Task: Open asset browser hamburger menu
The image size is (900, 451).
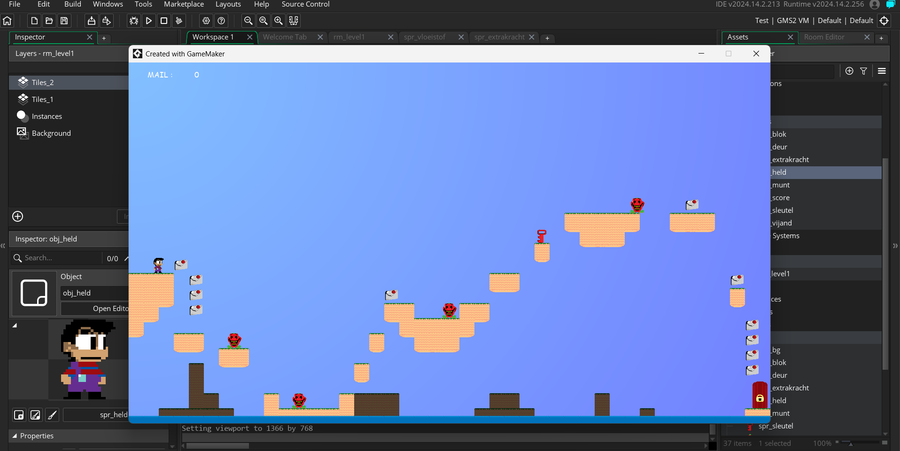Action: (882, 71)
